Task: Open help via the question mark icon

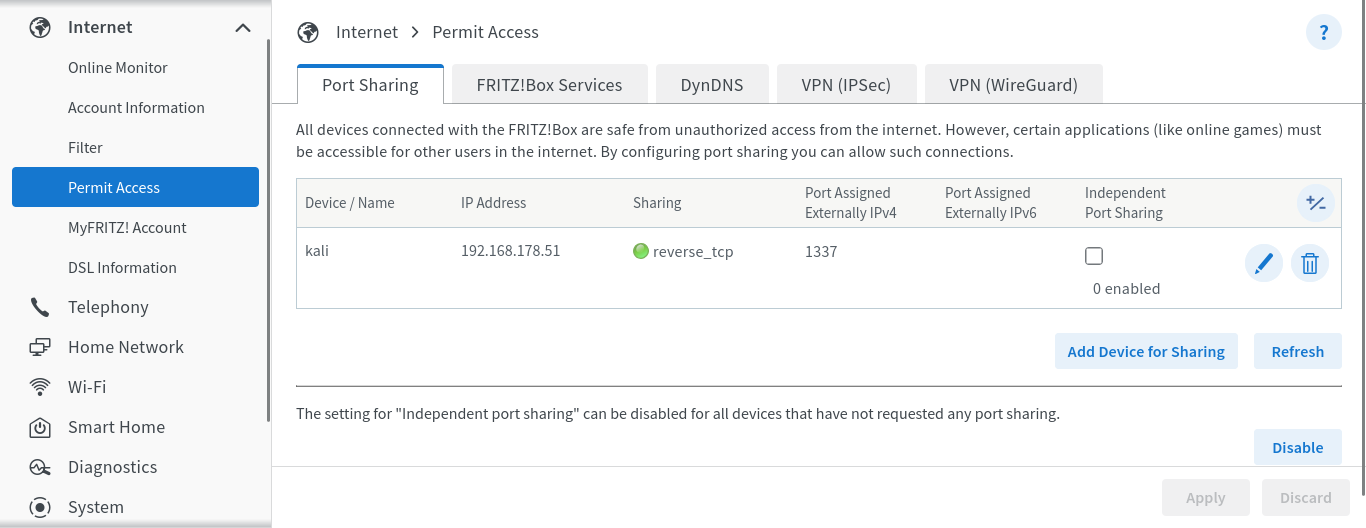Action: pyautogui.click(x=1324, y=32)
